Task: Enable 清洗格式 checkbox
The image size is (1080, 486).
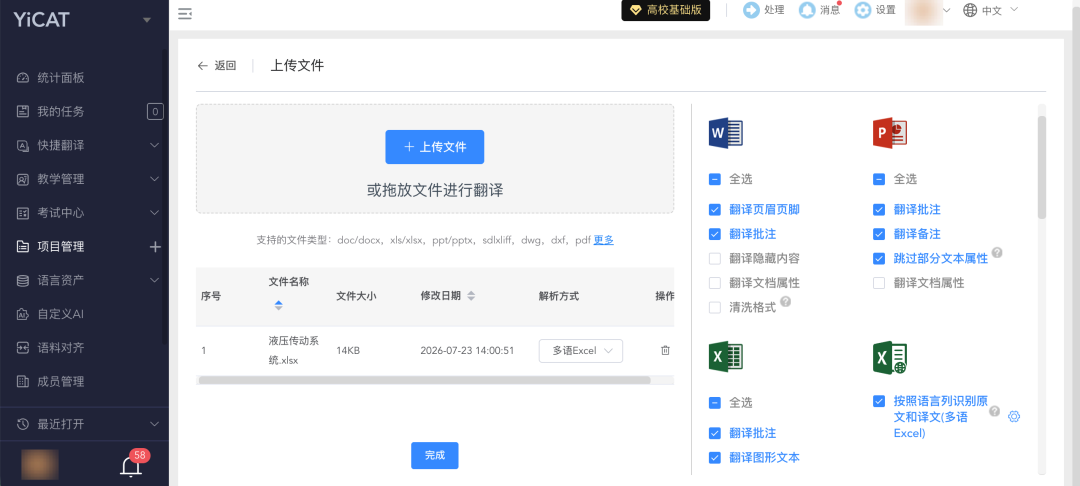Action: (x=715, y=308)
